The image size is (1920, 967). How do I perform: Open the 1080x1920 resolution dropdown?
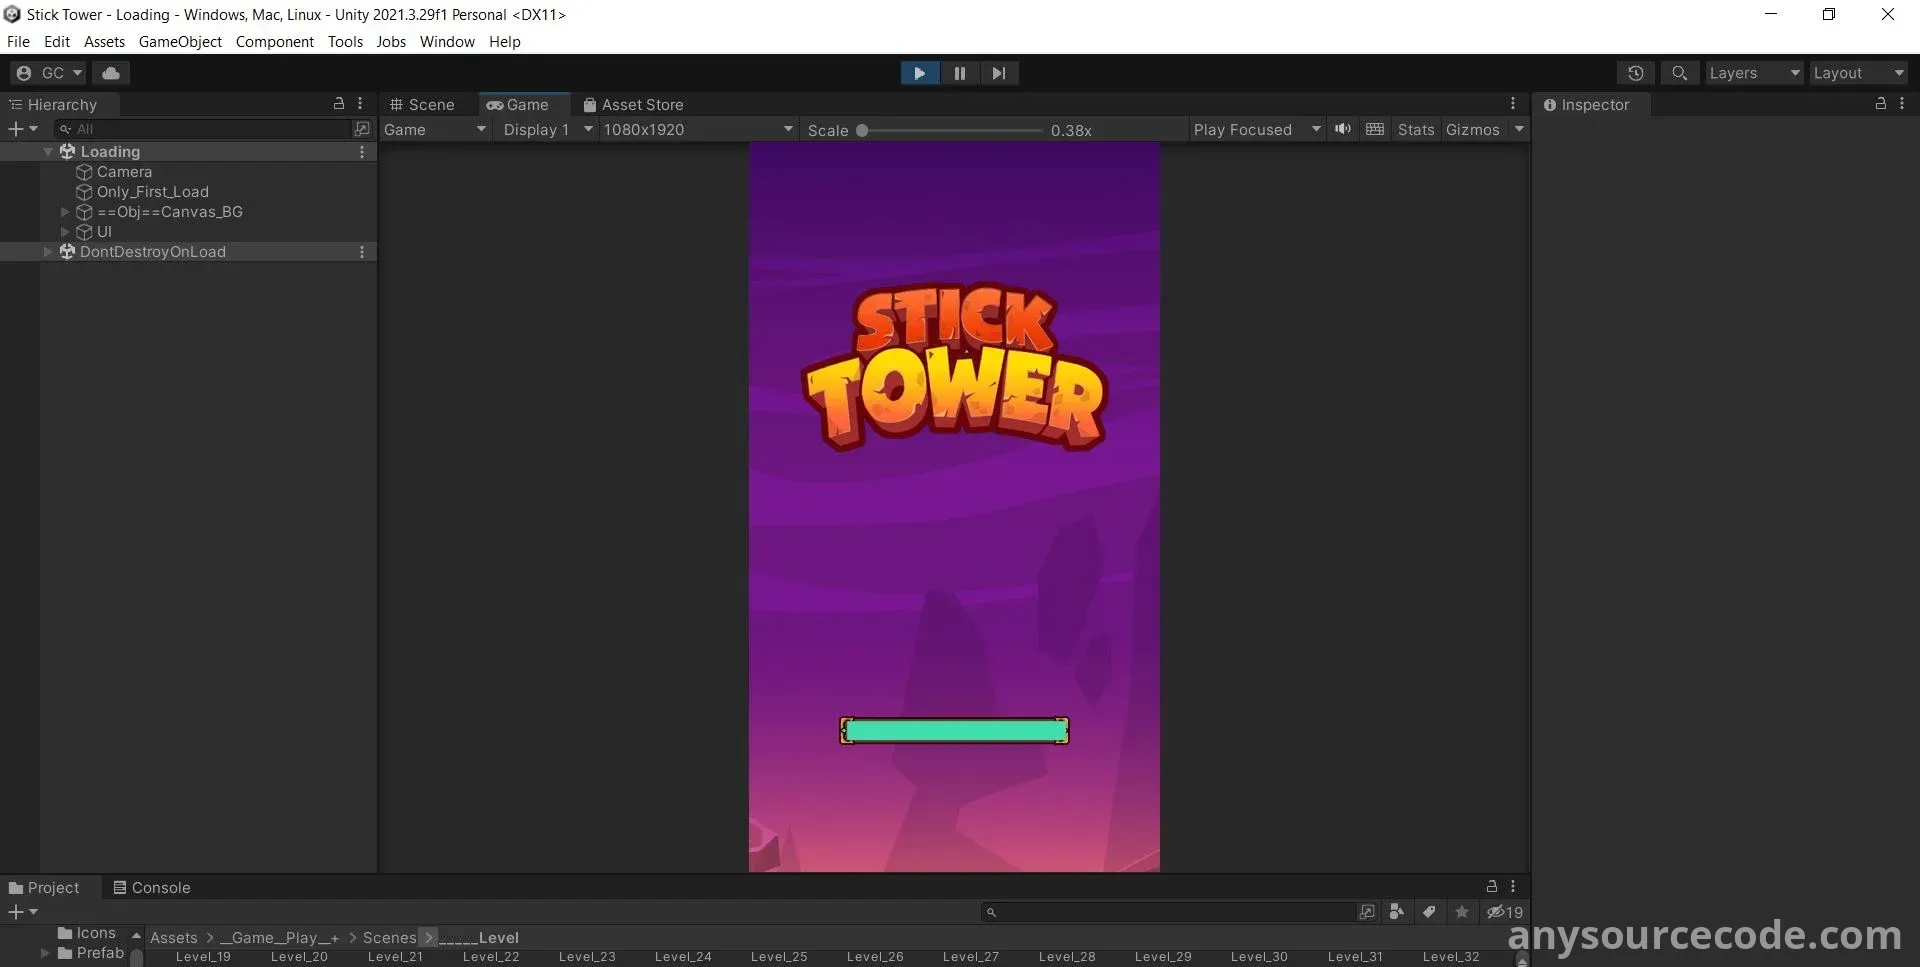coord(697,130)
